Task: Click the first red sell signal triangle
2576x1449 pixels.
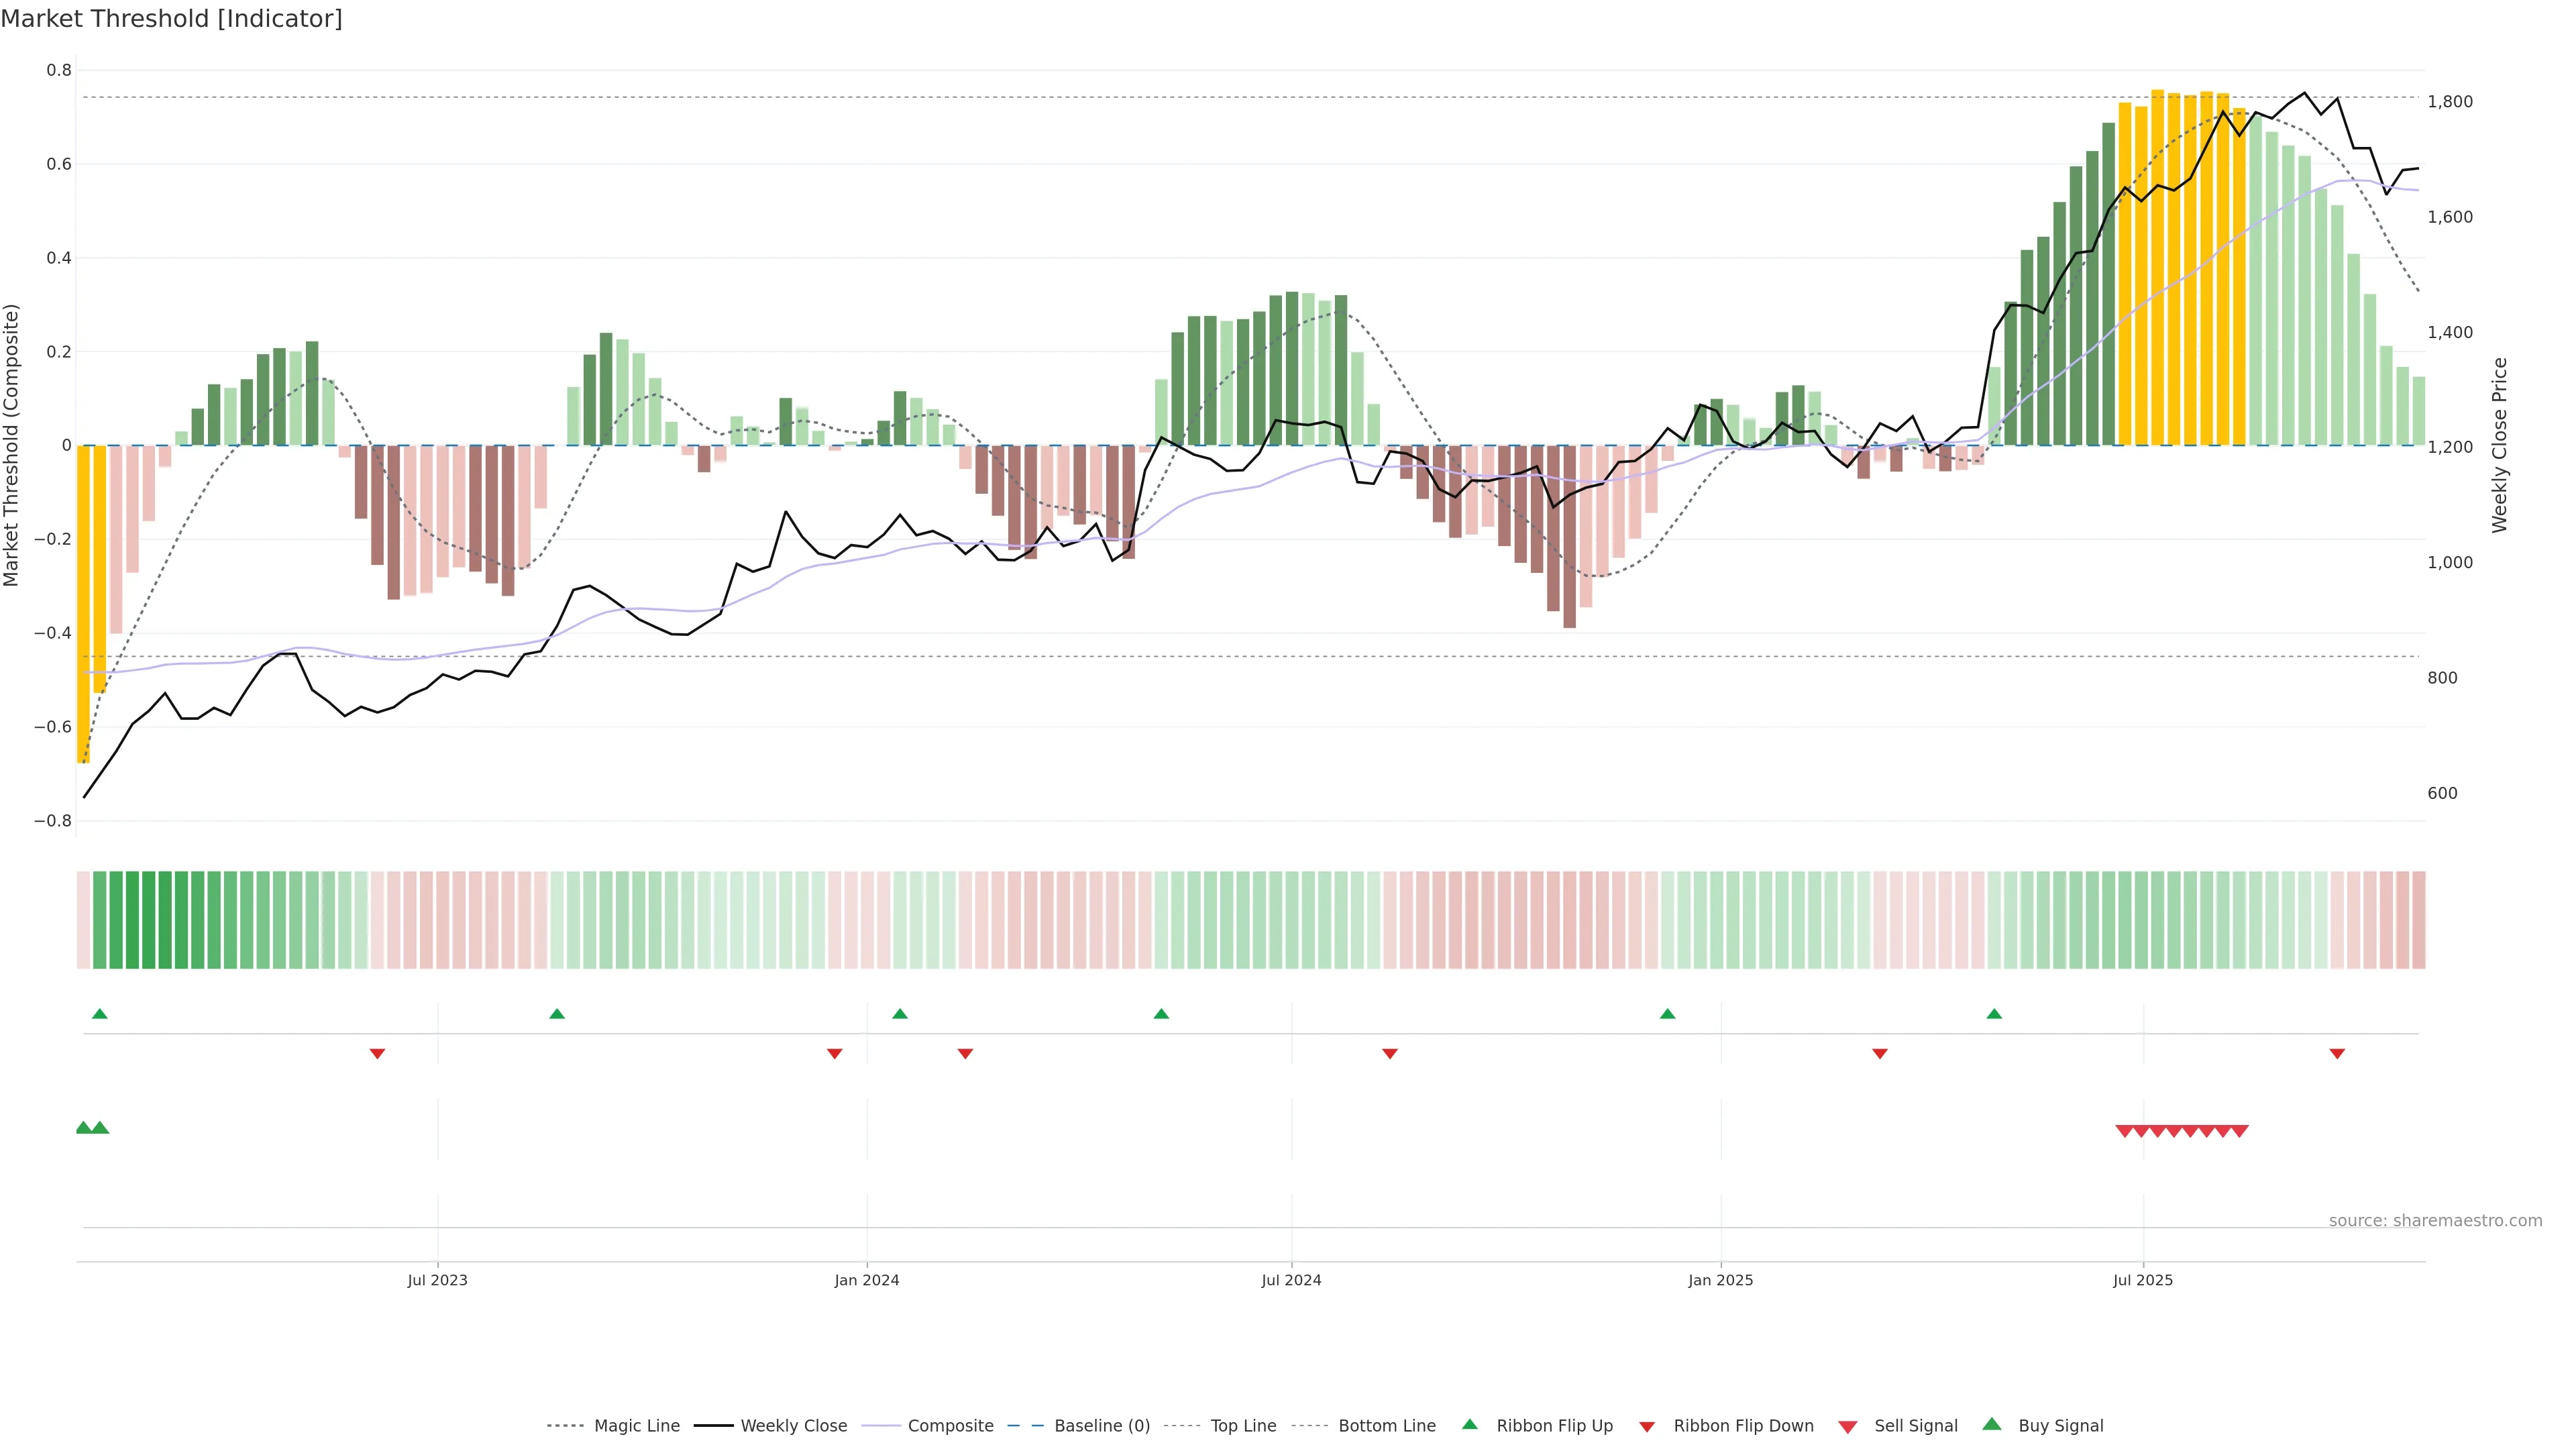Action: (2124, 1131)
